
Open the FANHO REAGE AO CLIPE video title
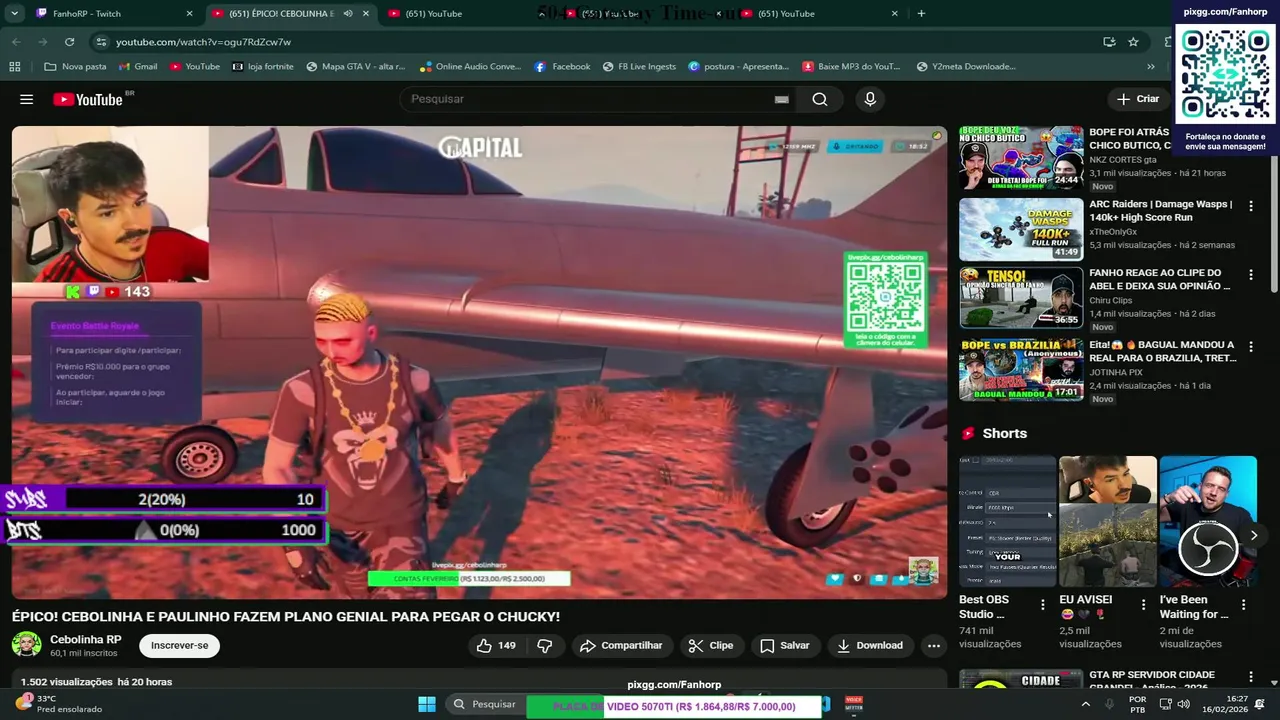1160,279
